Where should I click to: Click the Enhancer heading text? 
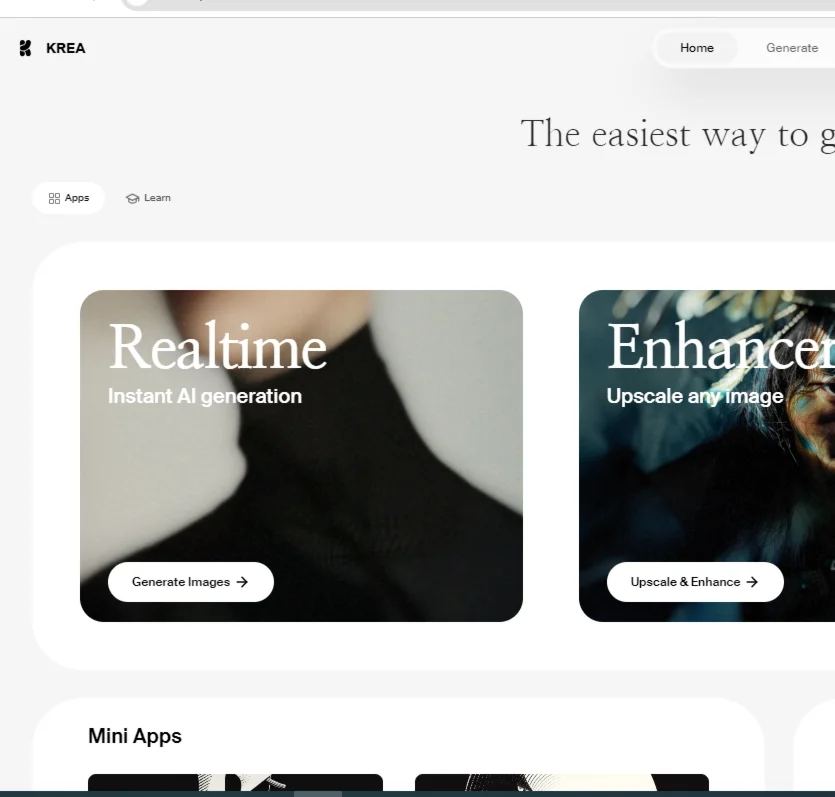coord(721,347)
